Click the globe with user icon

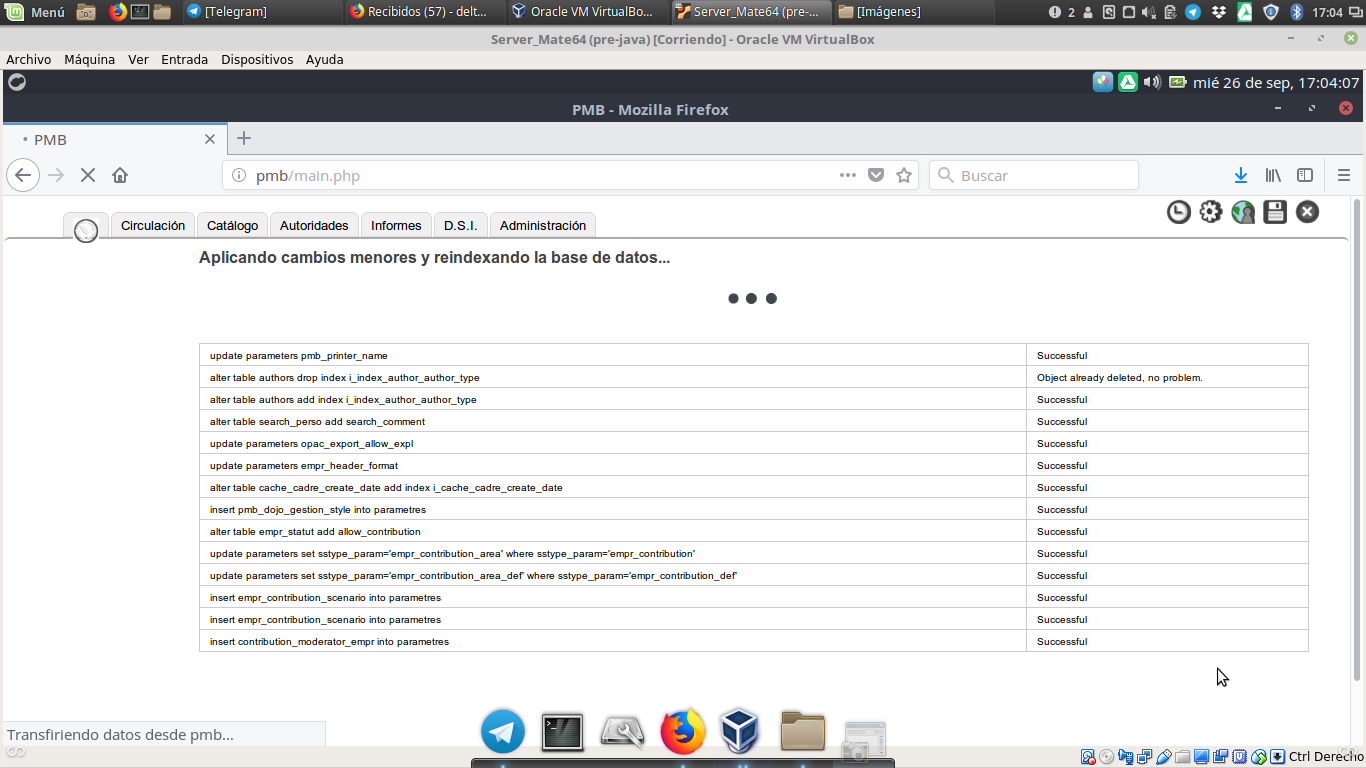(1243, 212)
